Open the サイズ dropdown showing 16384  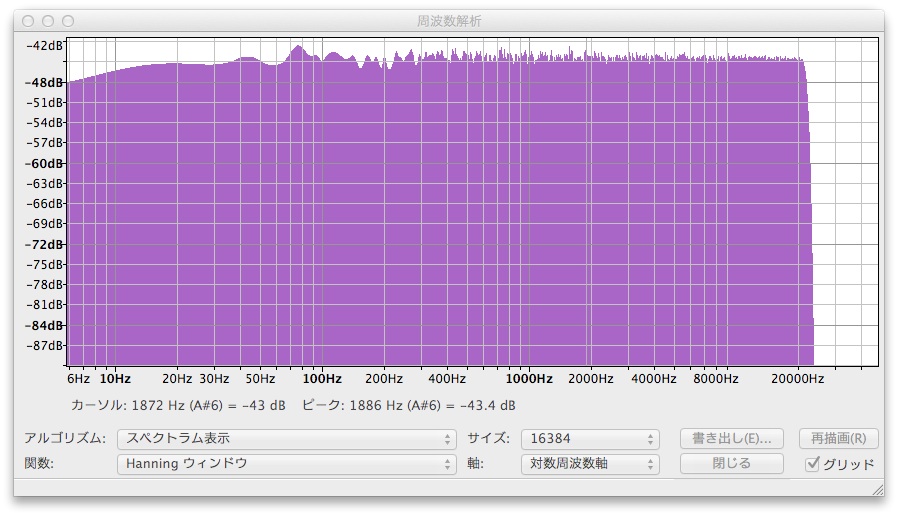point(590,439)
